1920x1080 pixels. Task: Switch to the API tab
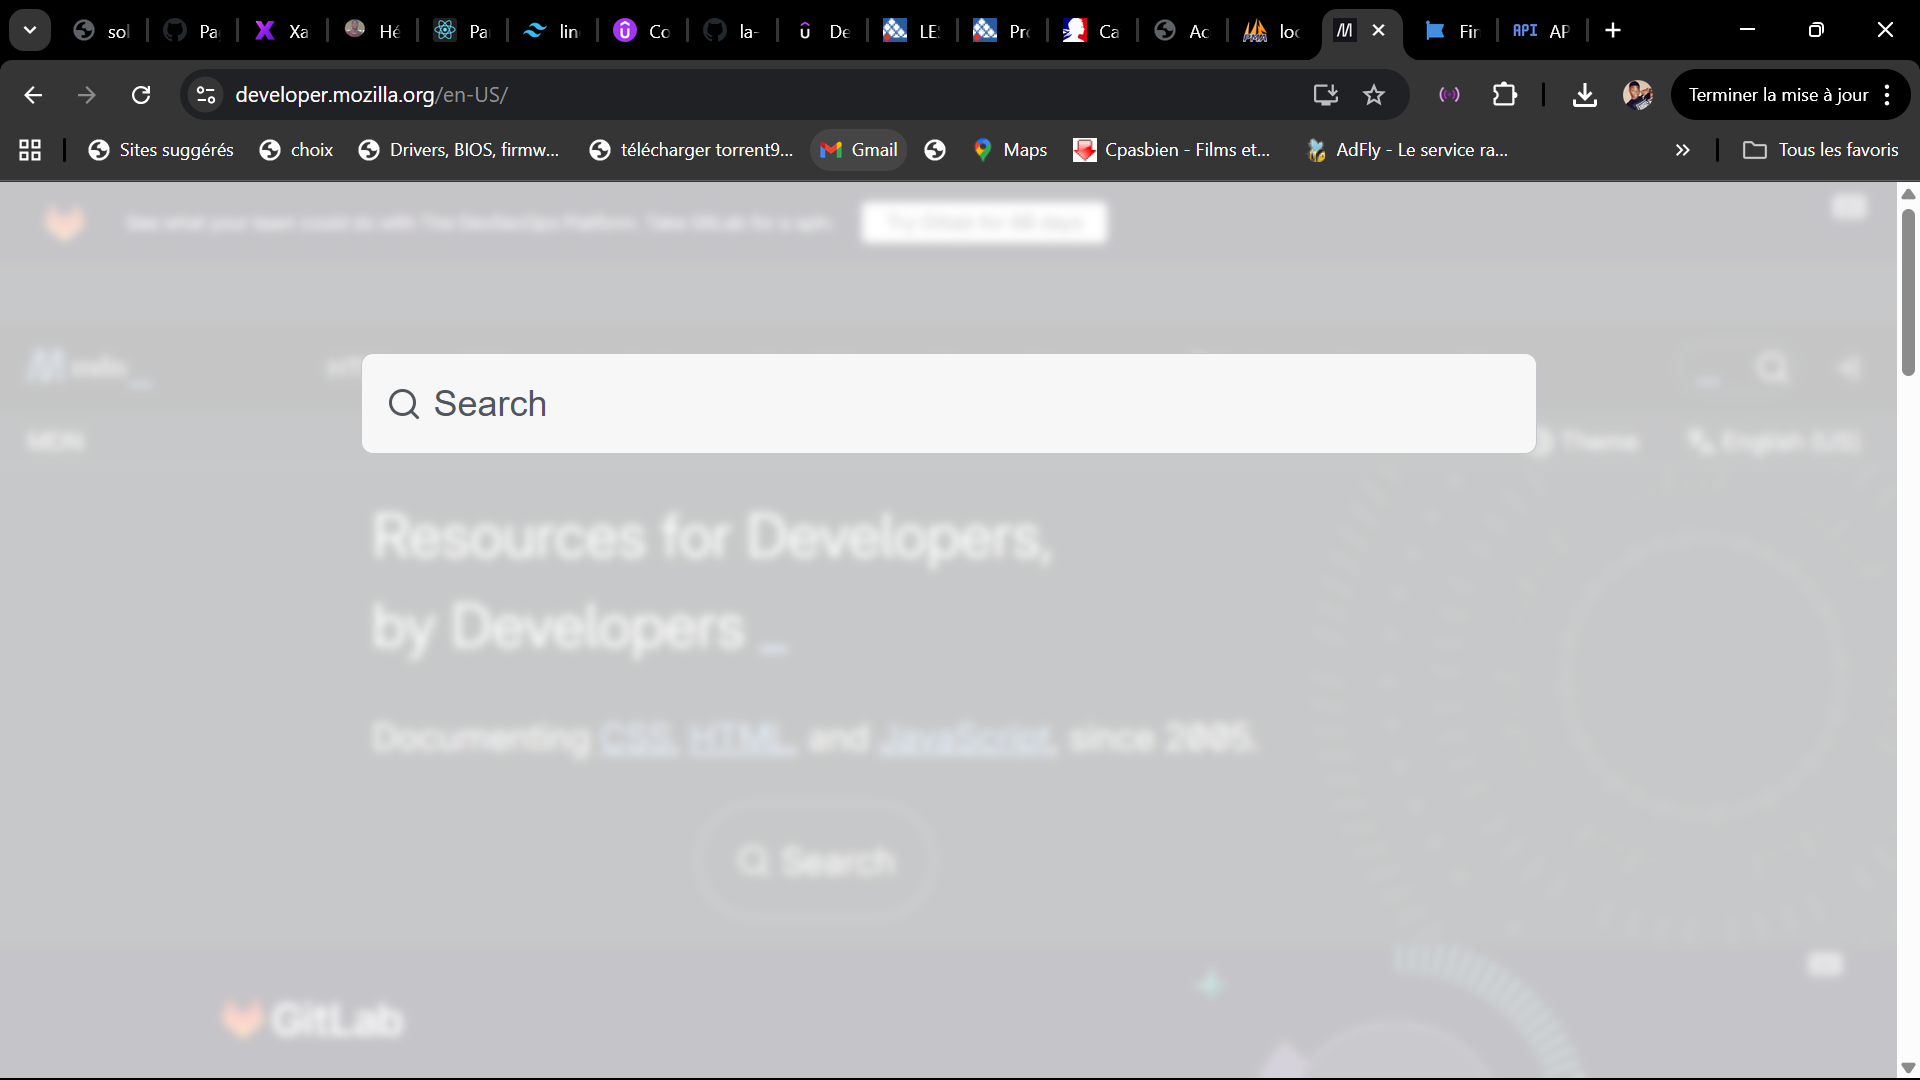(x=1541, y=31)
